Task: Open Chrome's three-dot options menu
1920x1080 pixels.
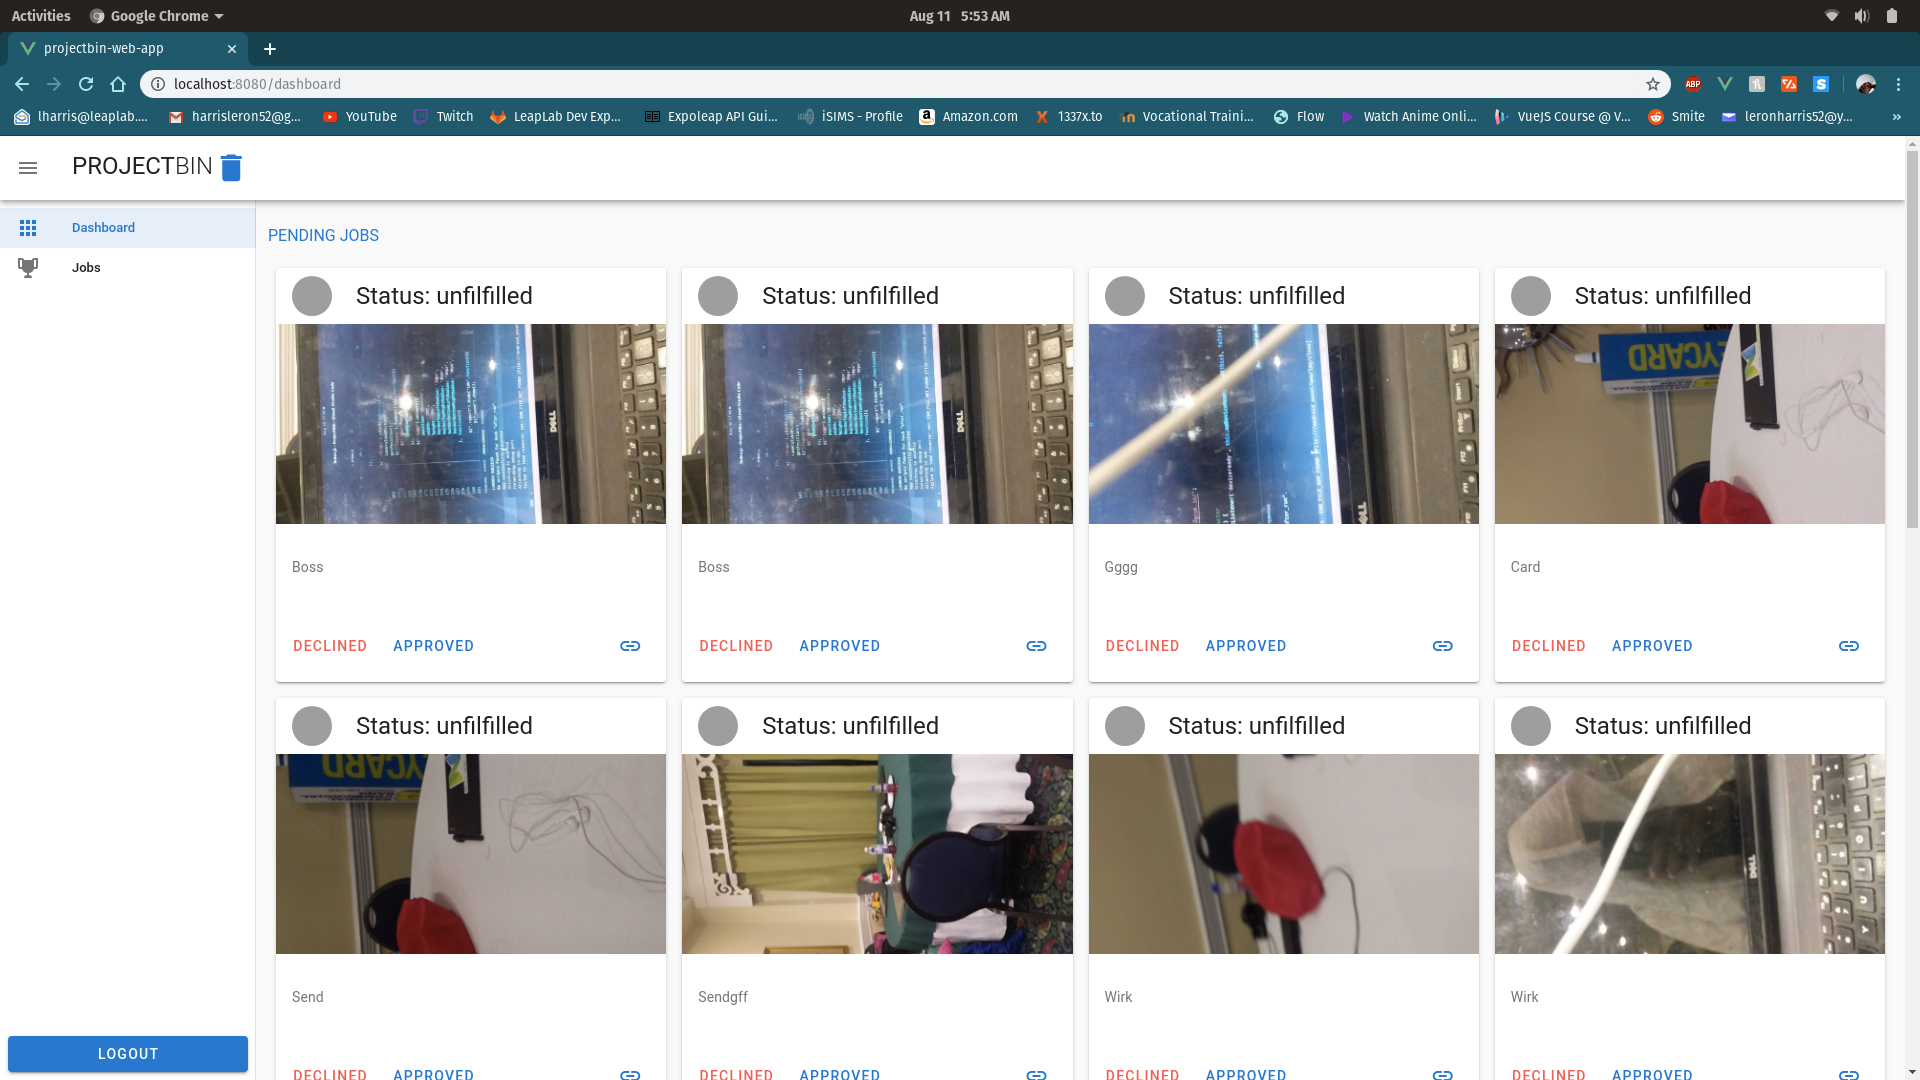Action: [1898, 84]
